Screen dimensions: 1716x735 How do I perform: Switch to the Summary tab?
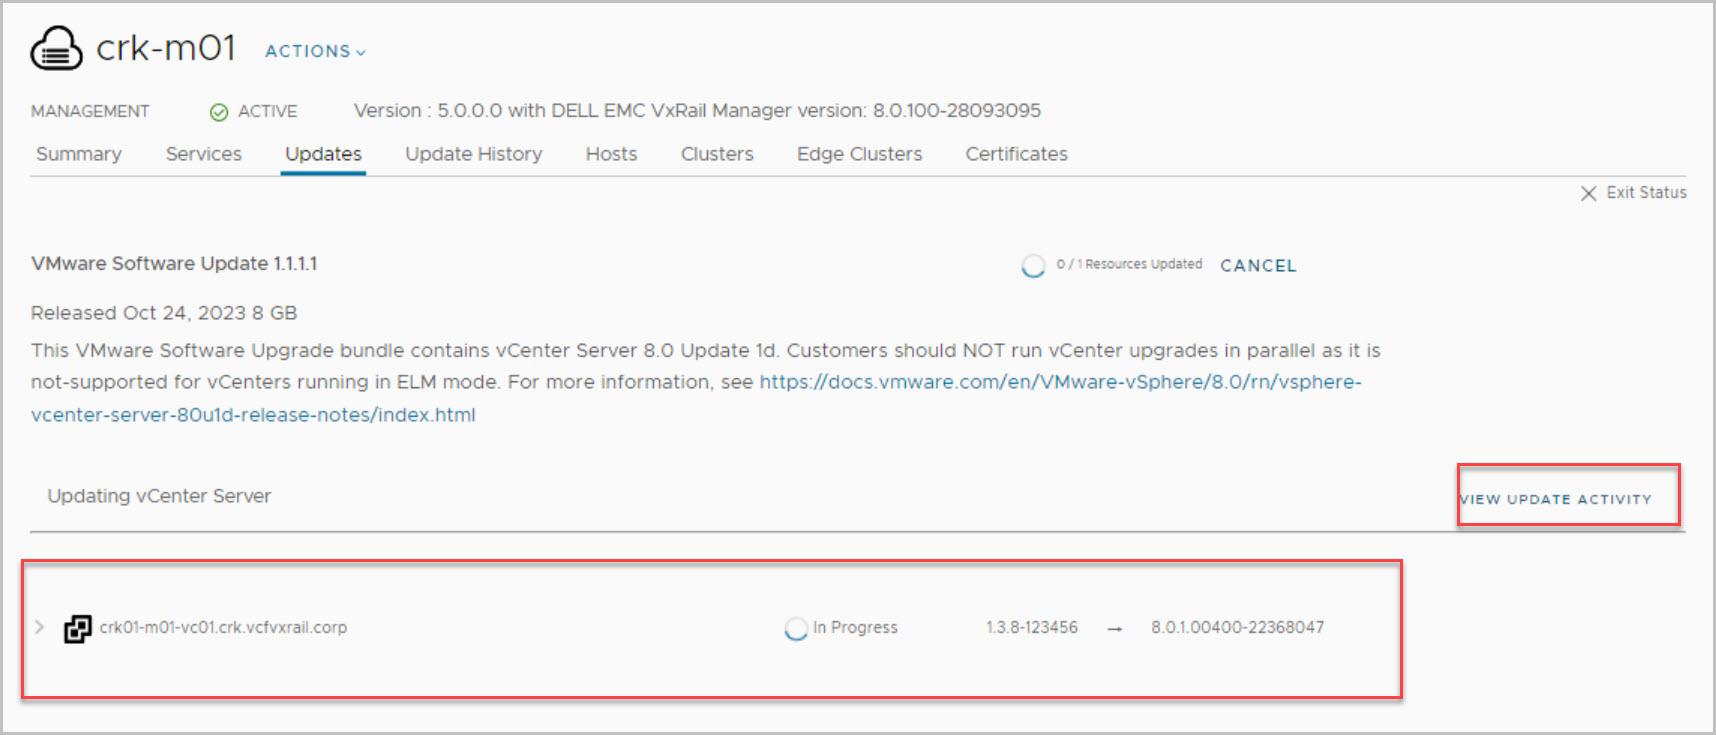tap(79, 154)
